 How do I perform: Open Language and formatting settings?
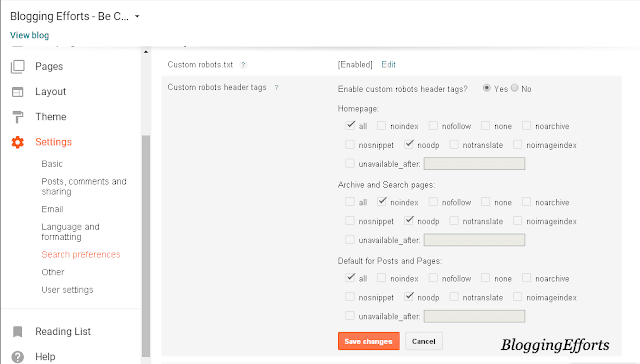[x=70, y=232]
